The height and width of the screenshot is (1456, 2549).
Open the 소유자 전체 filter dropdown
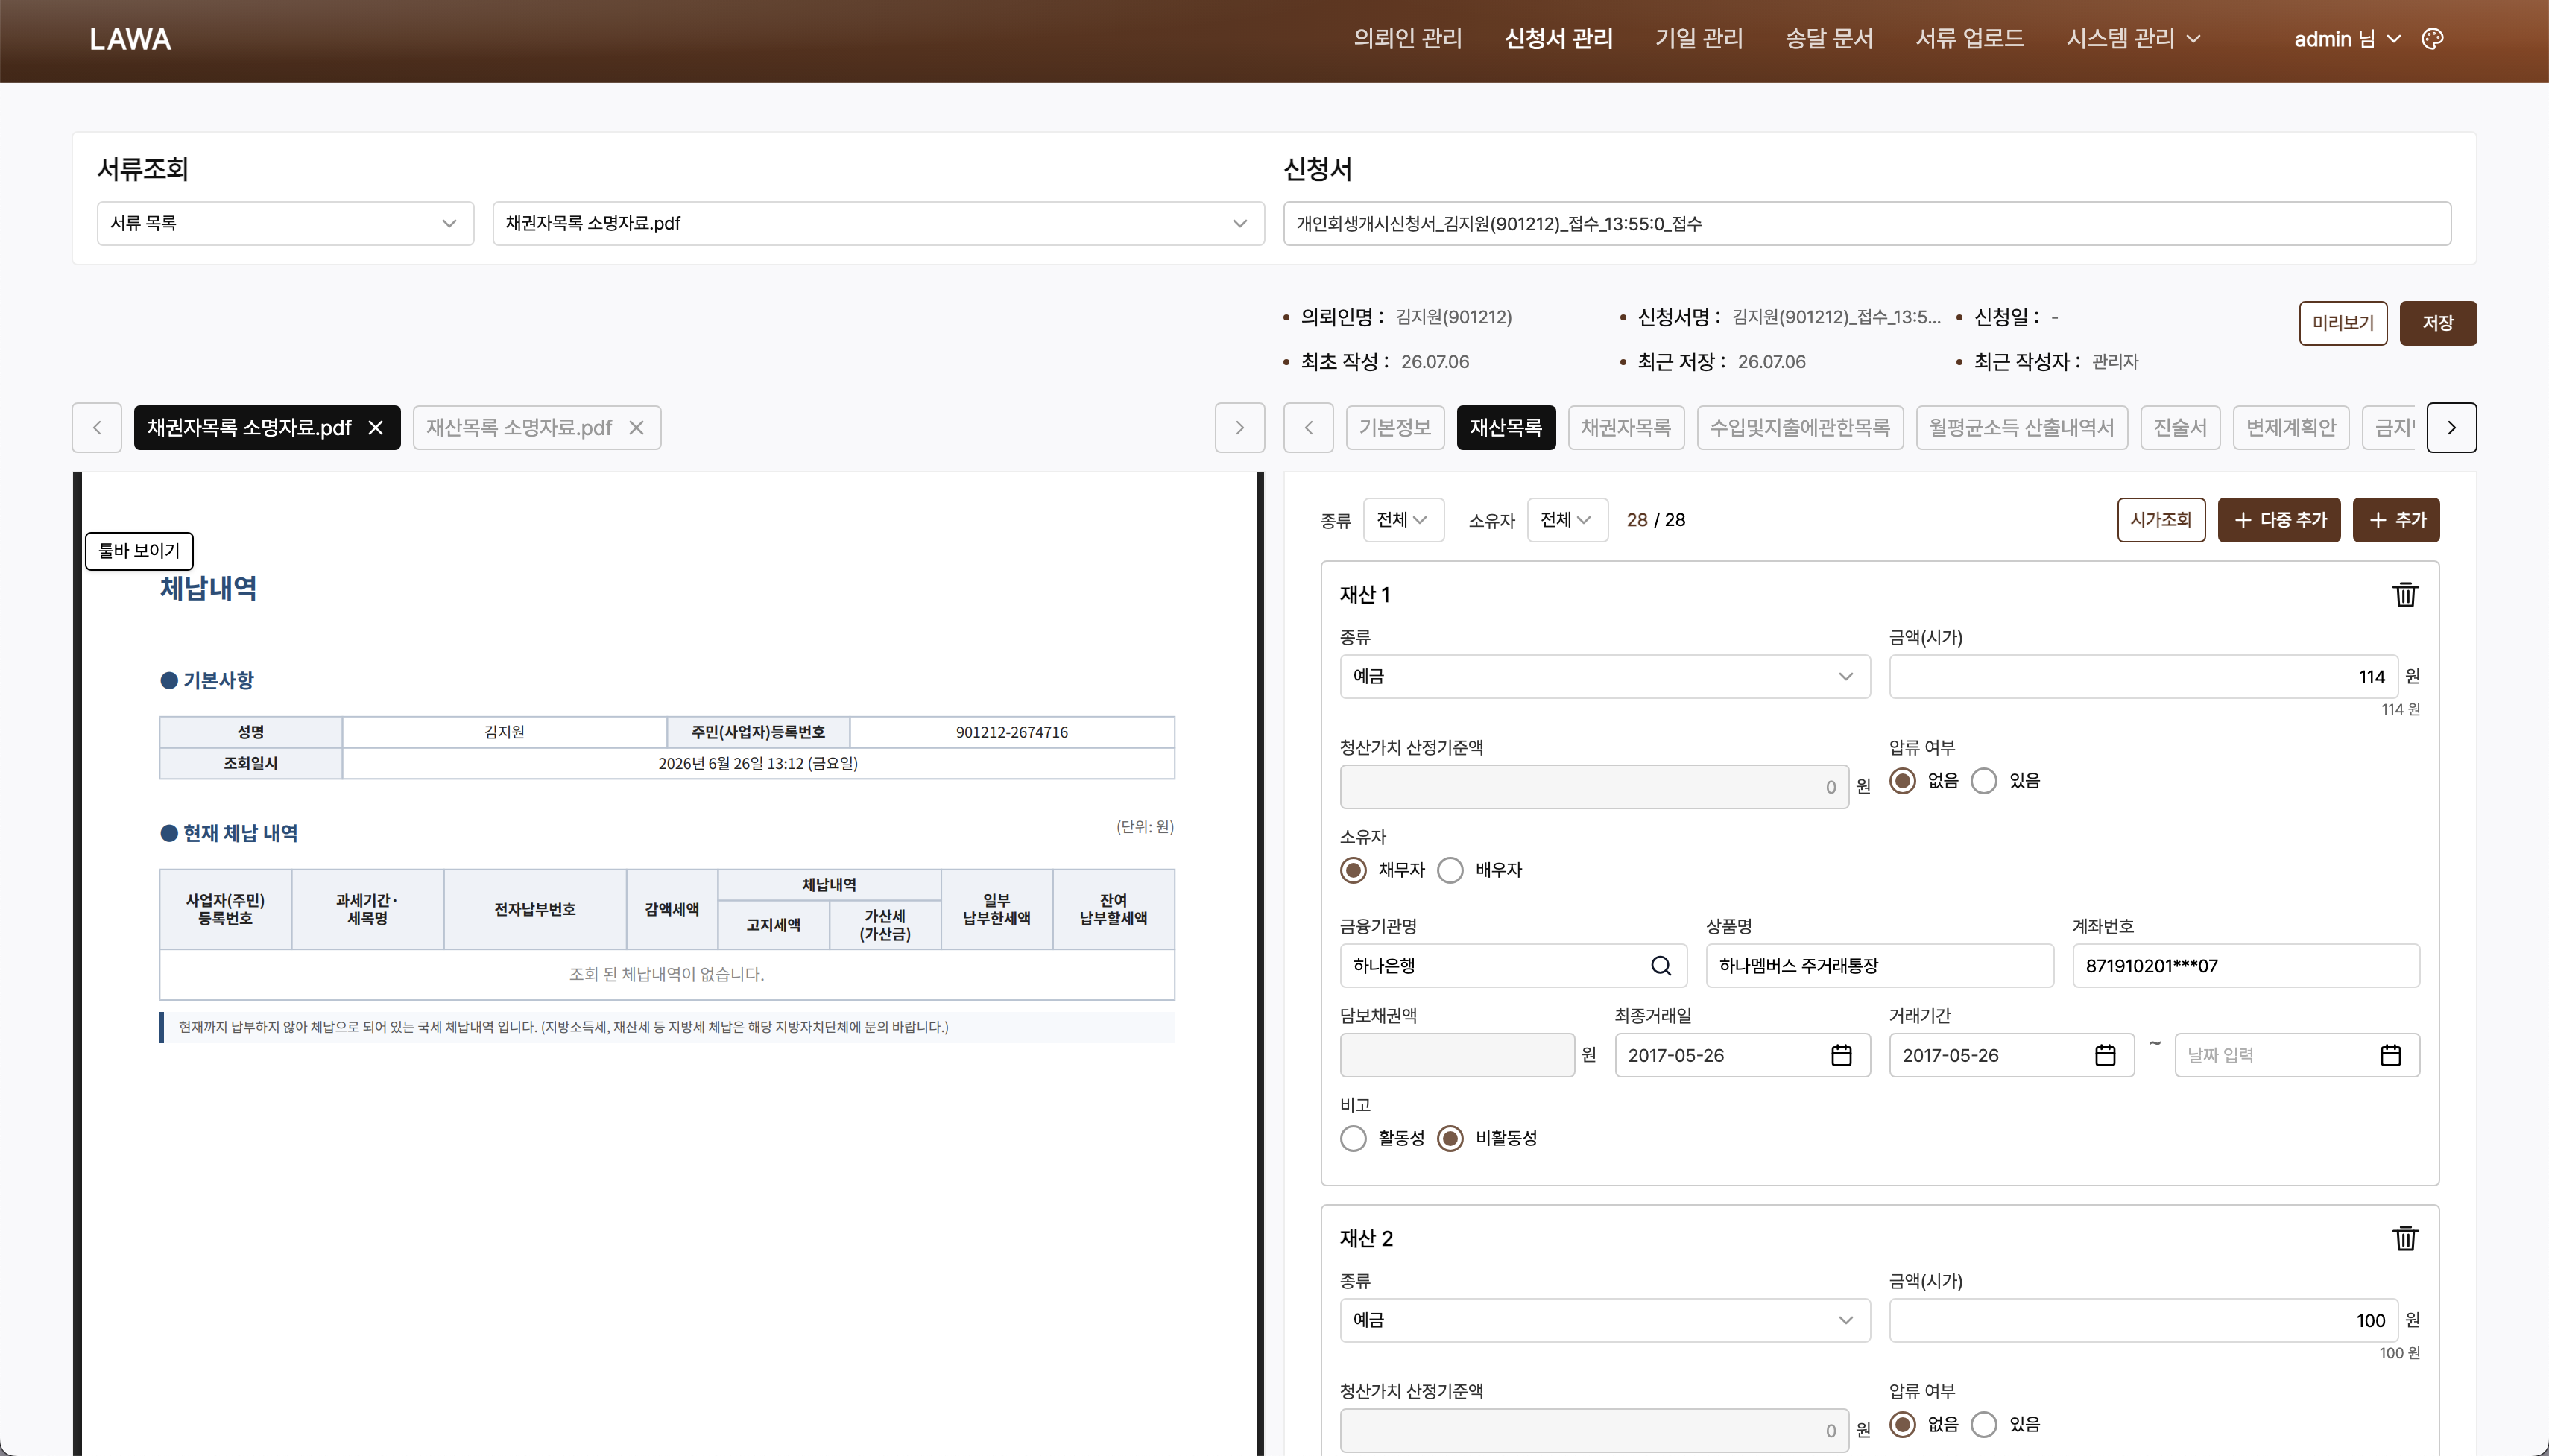tap(1567, 520)
